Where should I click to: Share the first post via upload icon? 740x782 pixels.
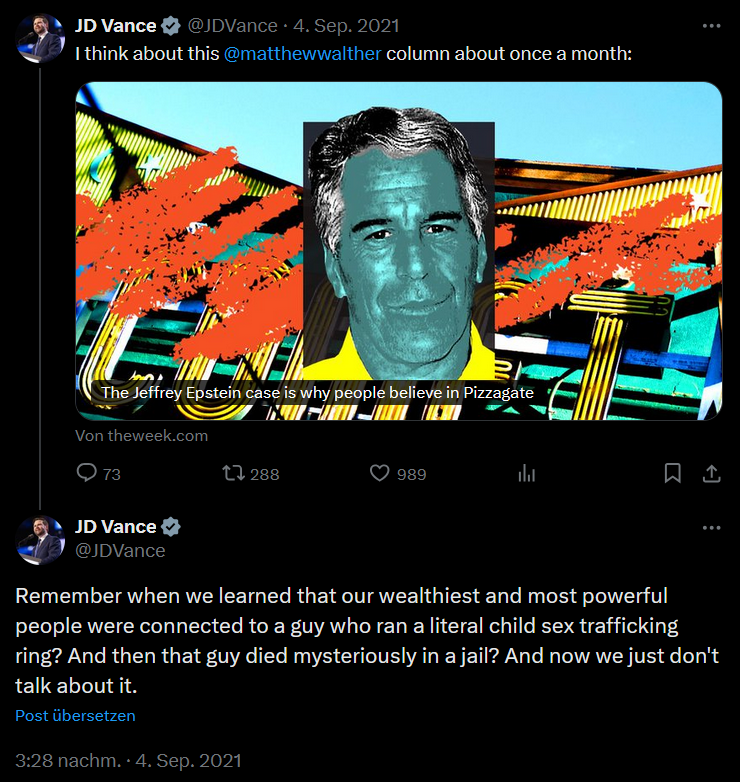tap(712, 473)
